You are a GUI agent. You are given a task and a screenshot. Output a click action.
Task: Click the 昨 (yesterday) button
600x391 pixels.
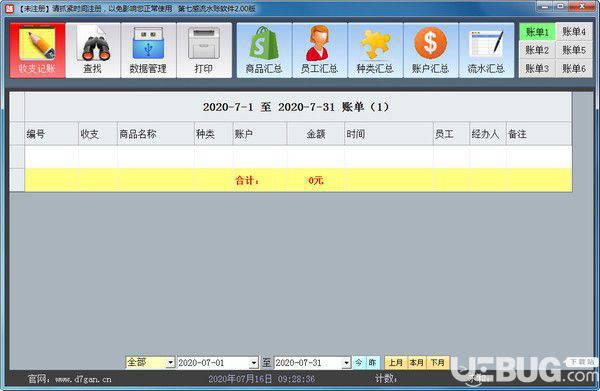373,362
